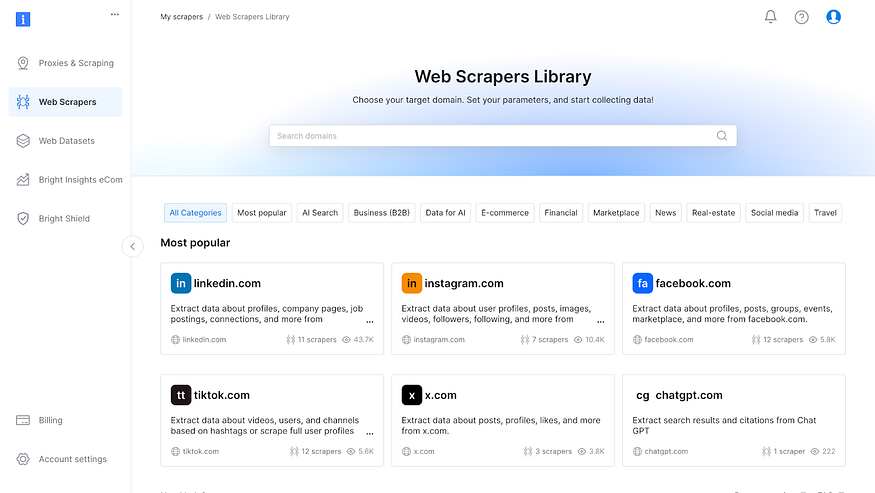The height and width of the screenshot is (493, 875).
Task: Click the tiktok.com logo icon
Action: pyautogui.click(x=181, y=395)
